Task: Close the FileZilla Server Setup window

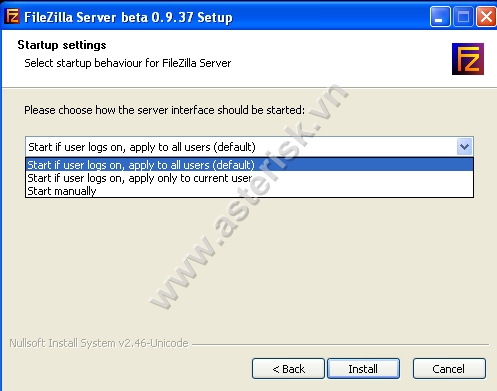Action: point(486,17)
